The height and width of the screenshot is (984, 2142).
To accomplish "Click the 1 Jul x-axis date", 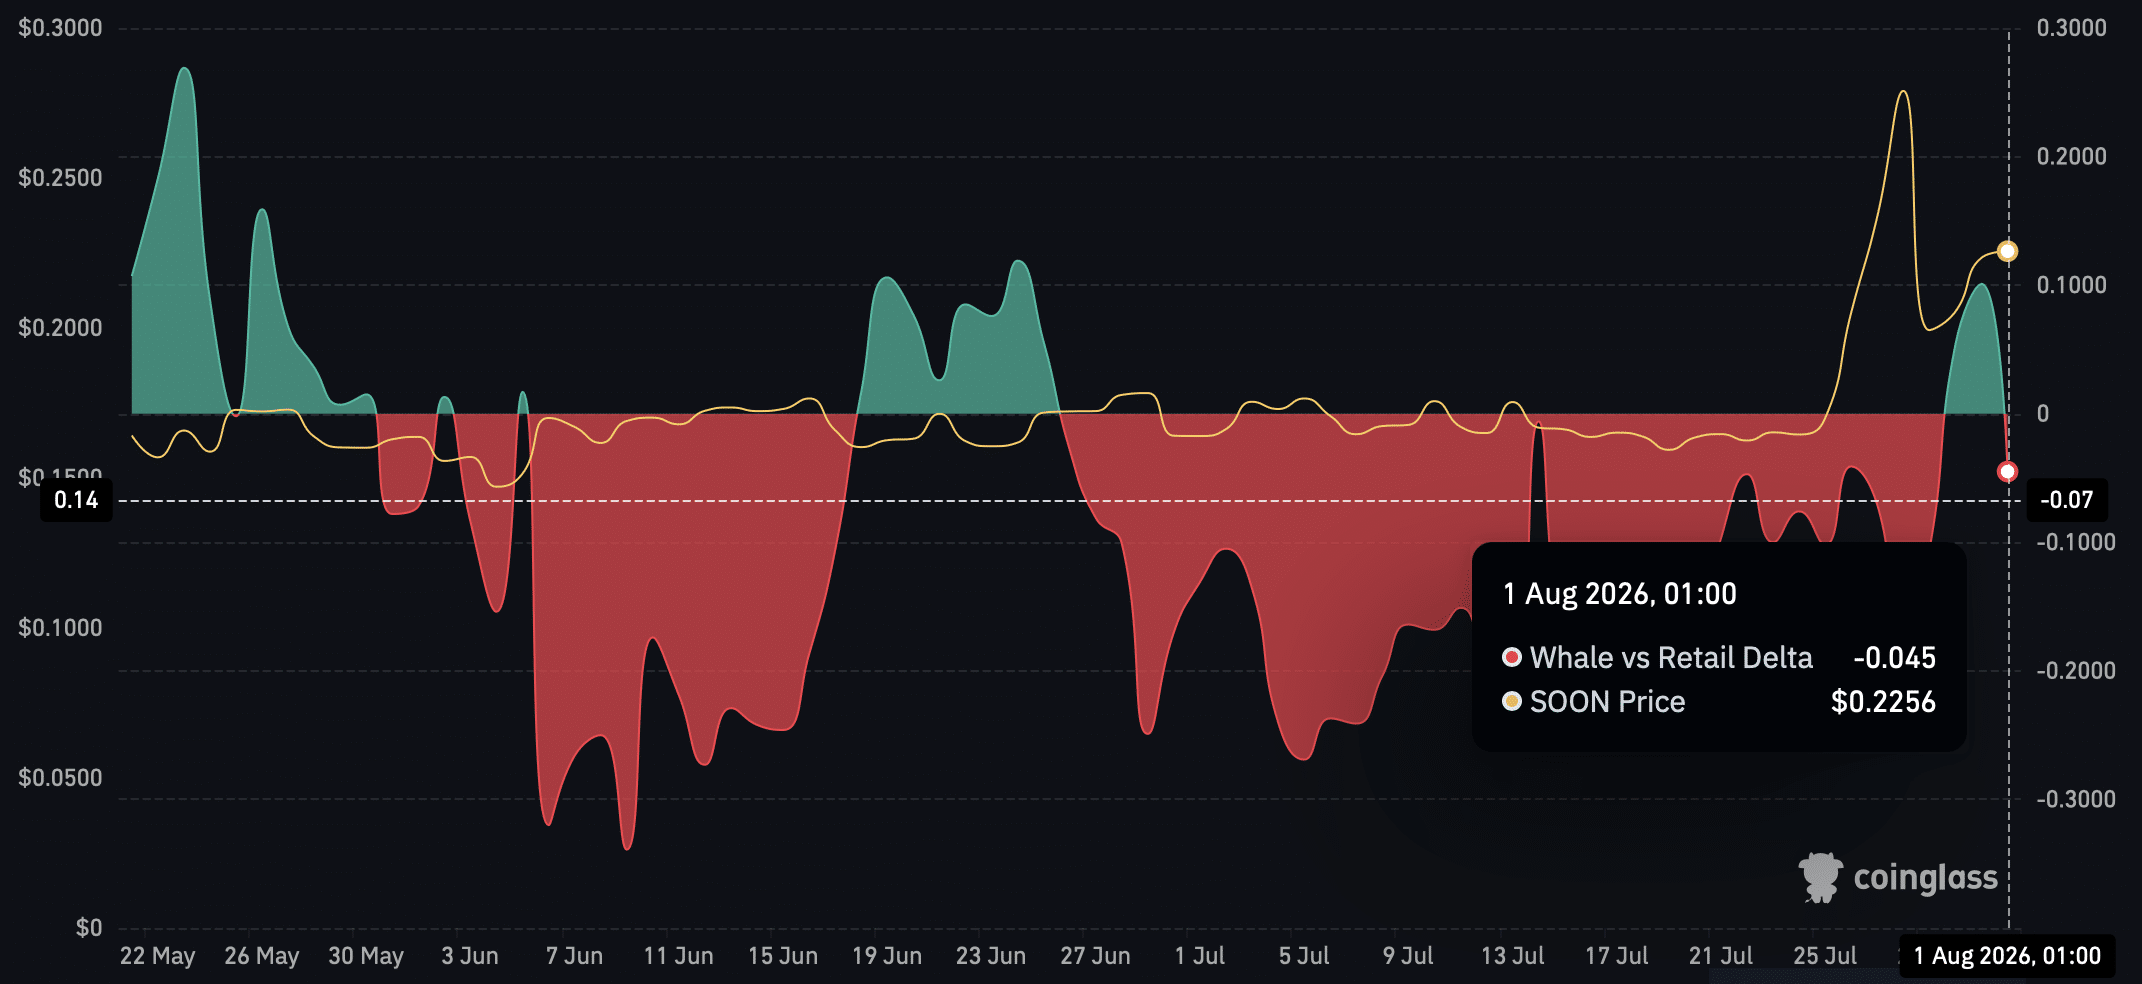I will tap(1200, 956).
